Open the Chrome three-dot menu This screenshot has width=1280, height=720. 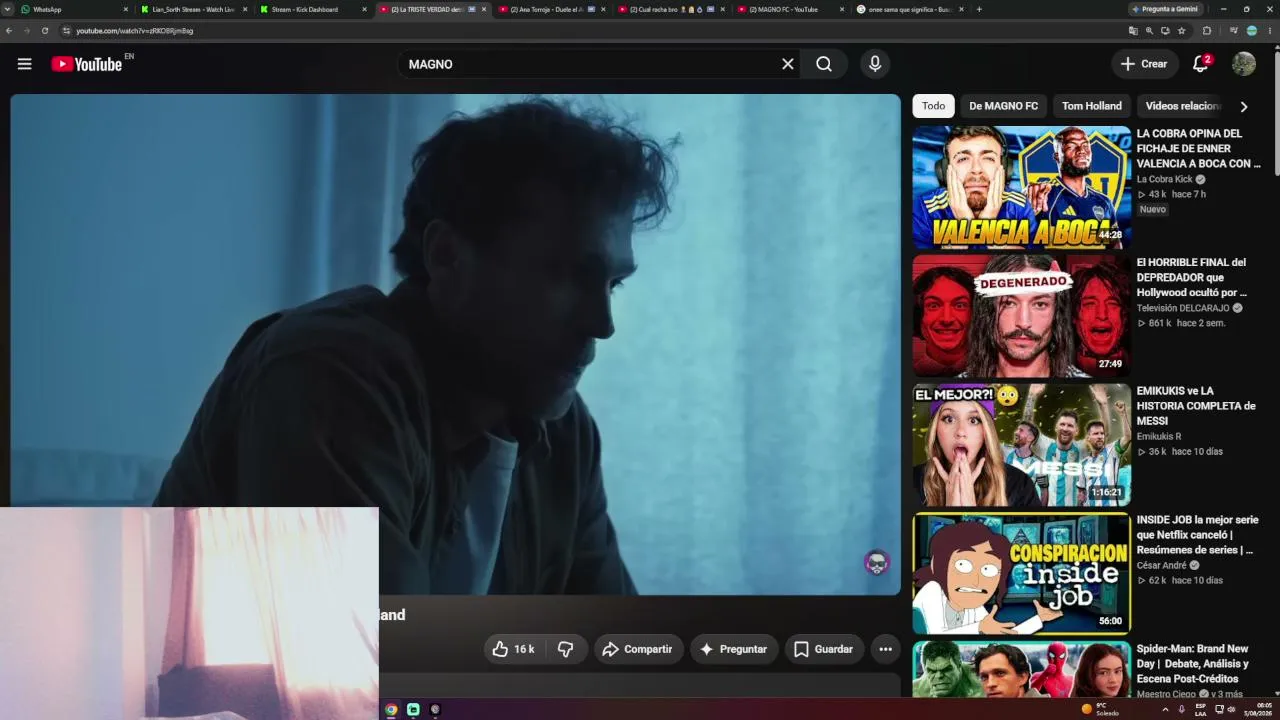click(1270, 31)
